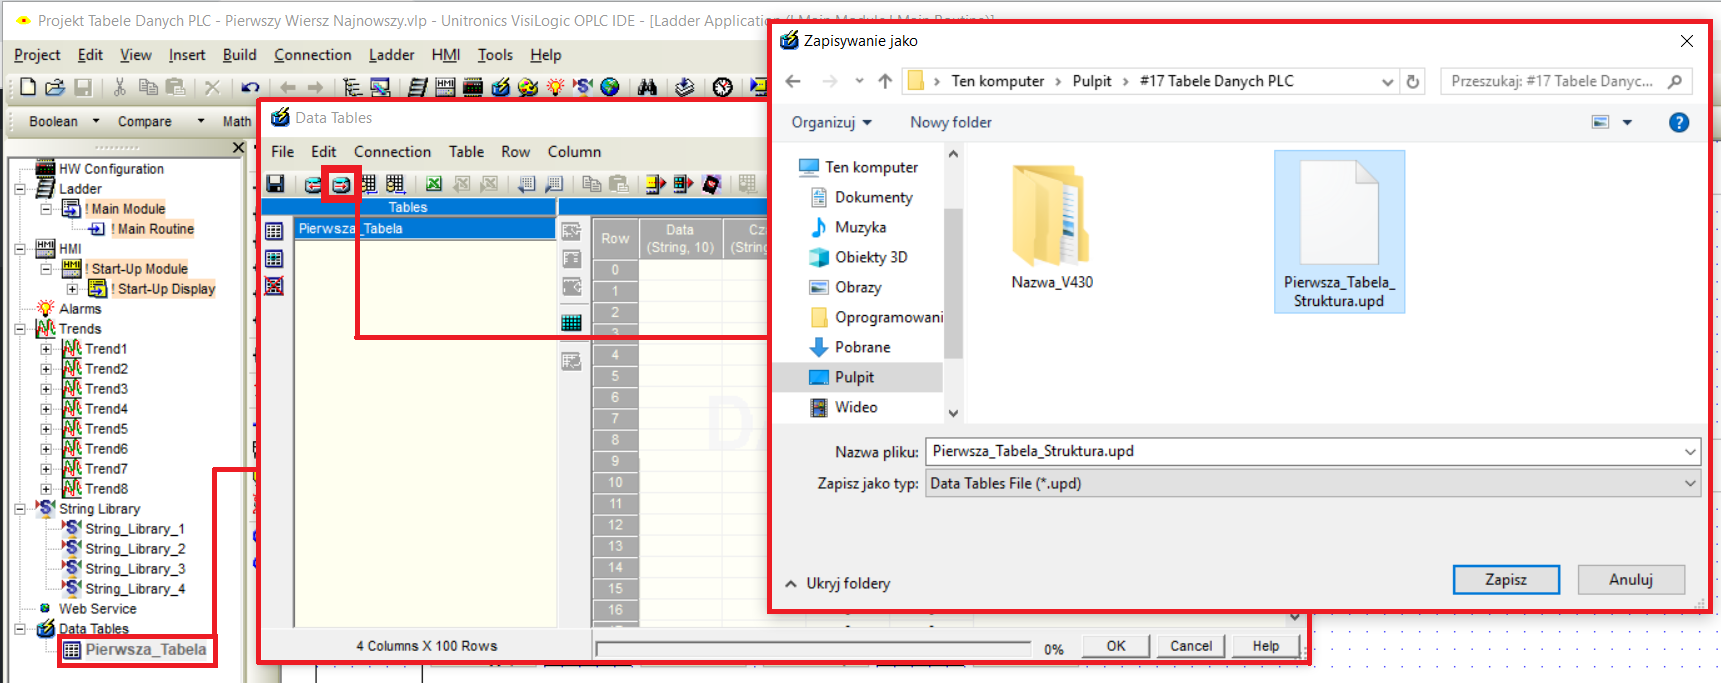The image size is (1721, 683).
Task: Click the Excel export icon in Data Tables
Action: [434, 184]
